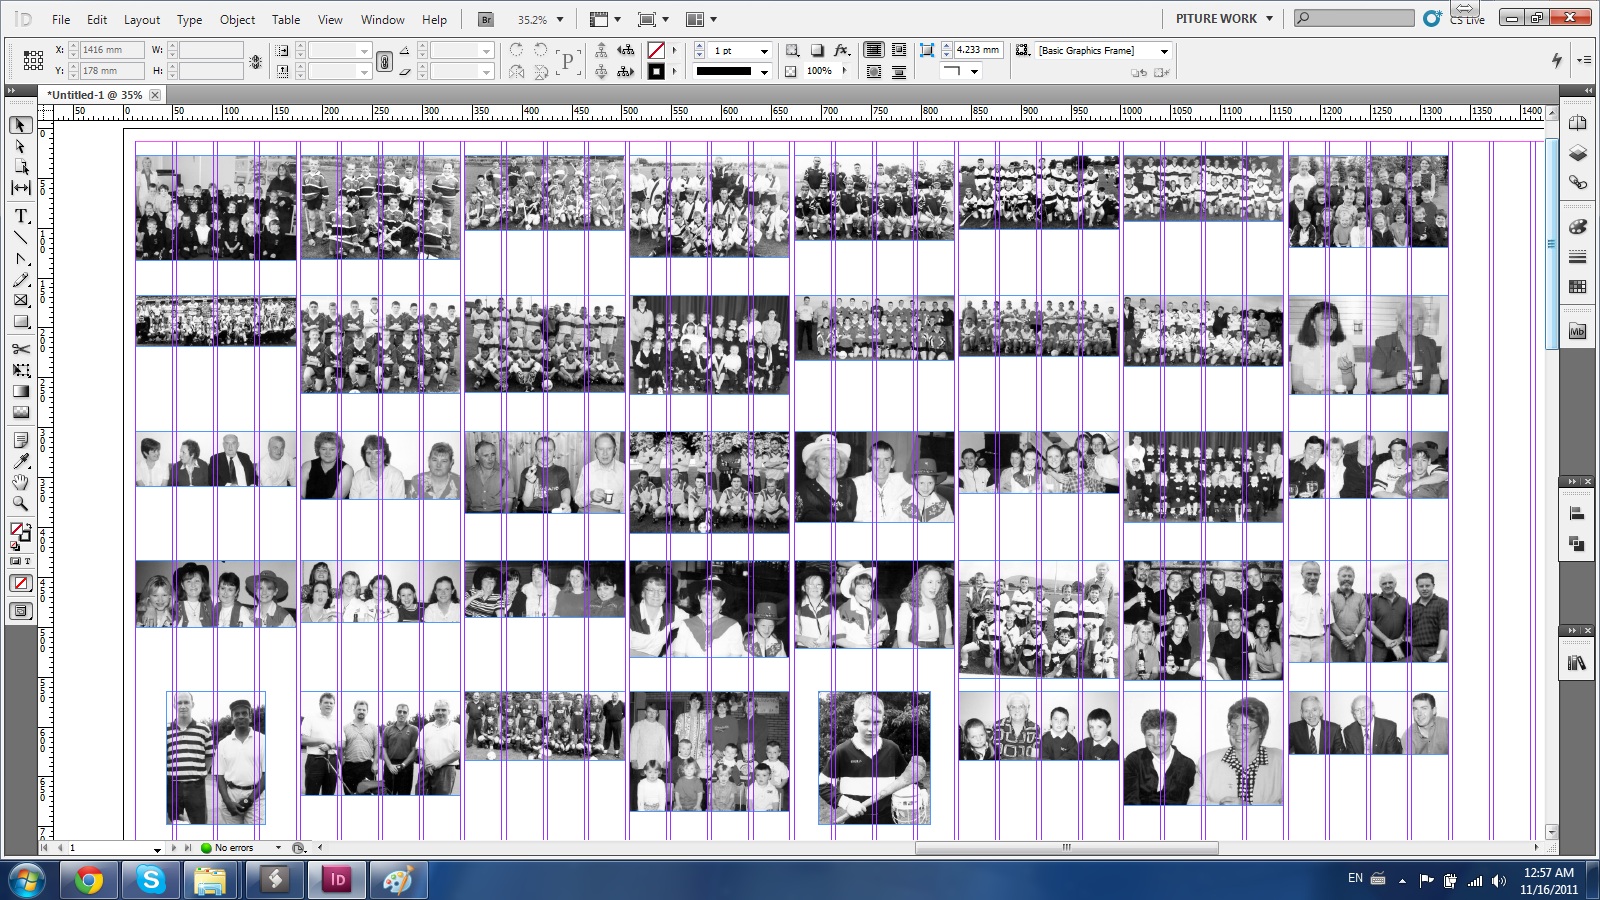The width and height of the screenshot is (1600, 900).
Task: Select the Gradient Swatch tool
Action: pos(21,391)
